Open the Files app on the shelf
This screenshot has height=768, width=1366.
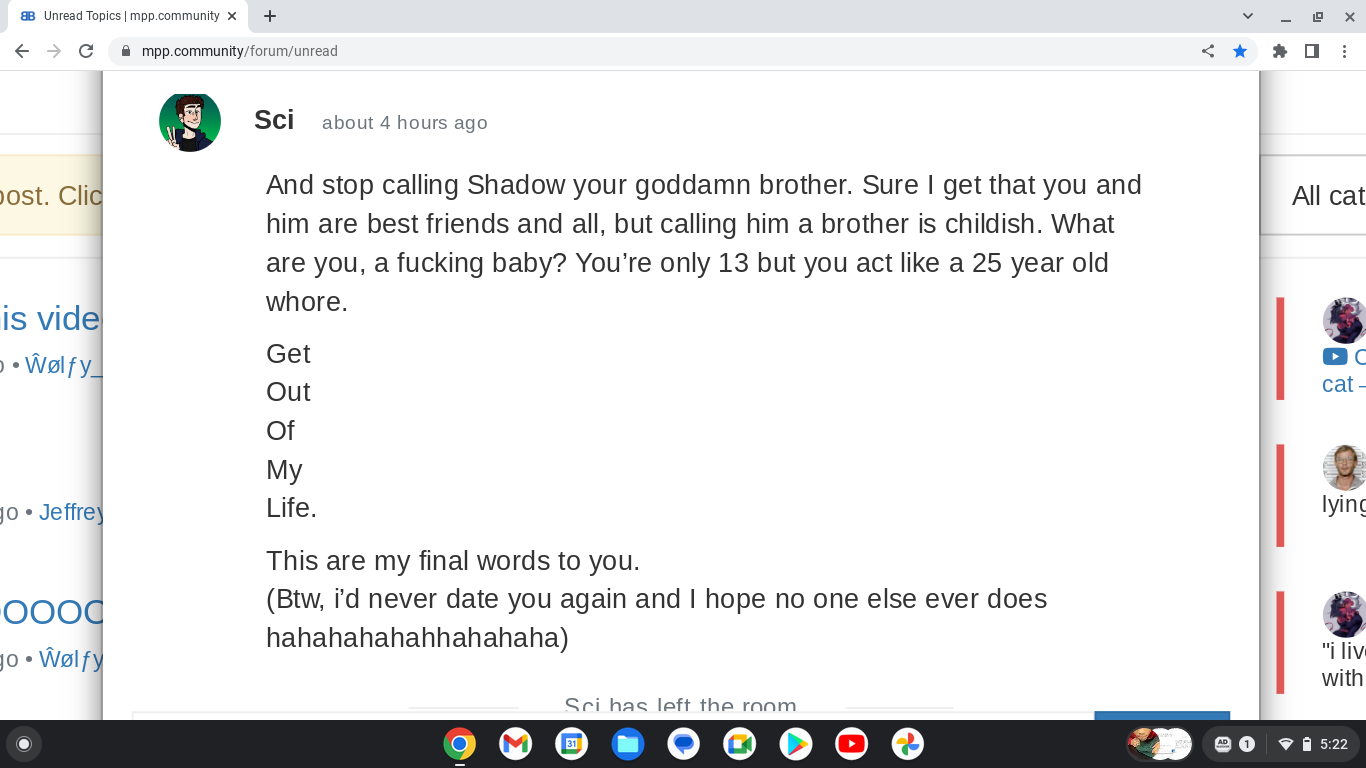point(627,744)
